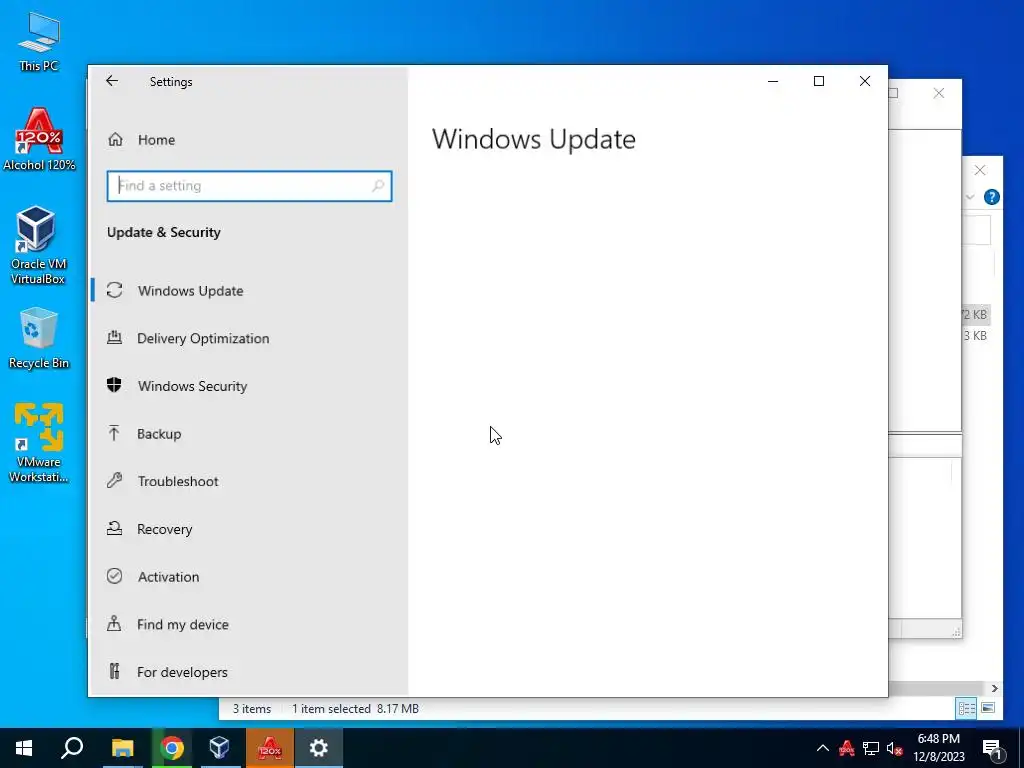Open Delivery Optimization settings
The width and height of the screenshot is (1024, 768).
[202, 338]
